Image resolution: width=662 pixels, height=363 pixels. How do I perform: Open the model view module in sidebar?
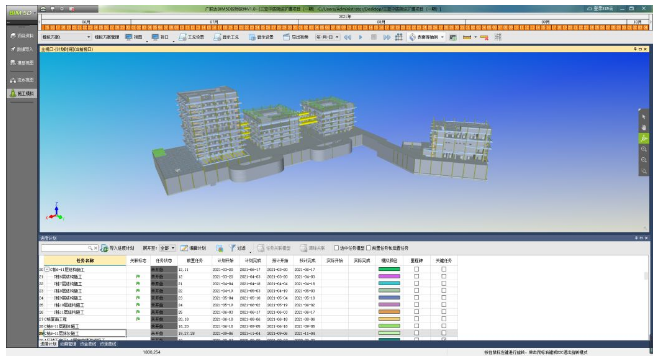[22, 62]
